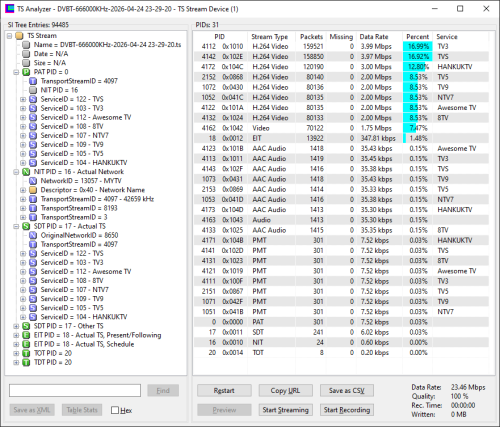500x427 pixels.
Task: Click the TS Analyzer app icon in title bar
Action: click(10, 9)
